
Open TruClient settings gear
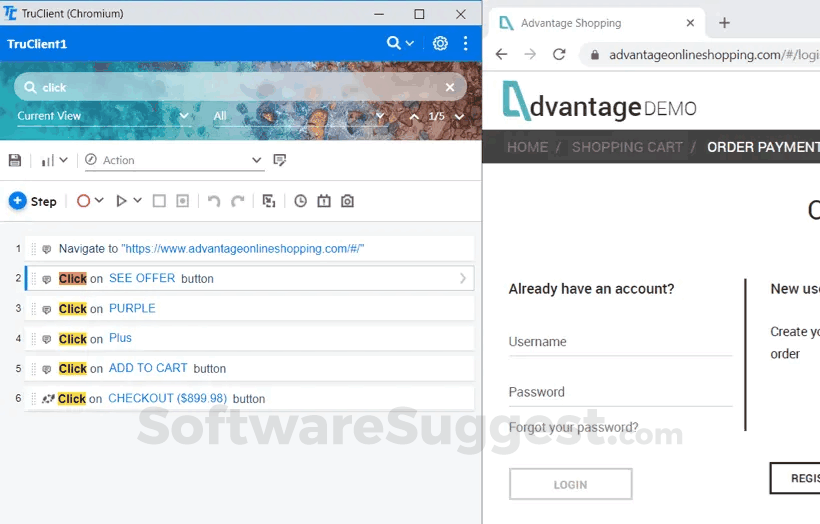pos(440,43)
